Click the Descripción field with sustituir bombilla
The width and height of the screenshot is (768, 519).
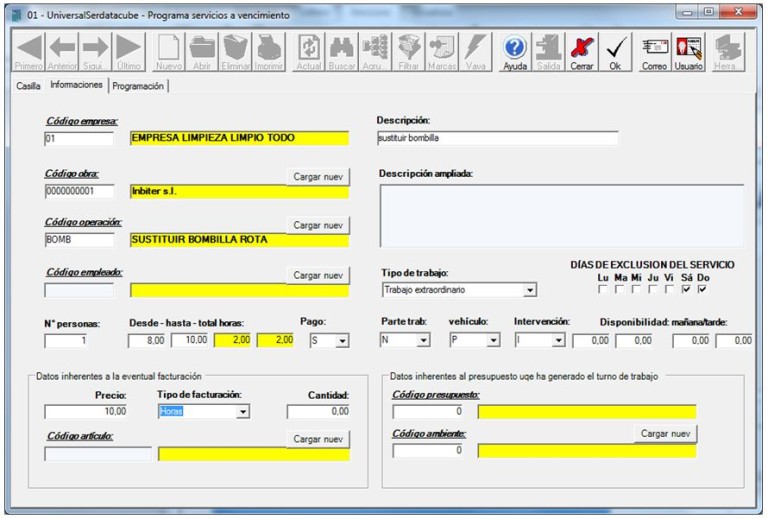click(x=498, y=138)
